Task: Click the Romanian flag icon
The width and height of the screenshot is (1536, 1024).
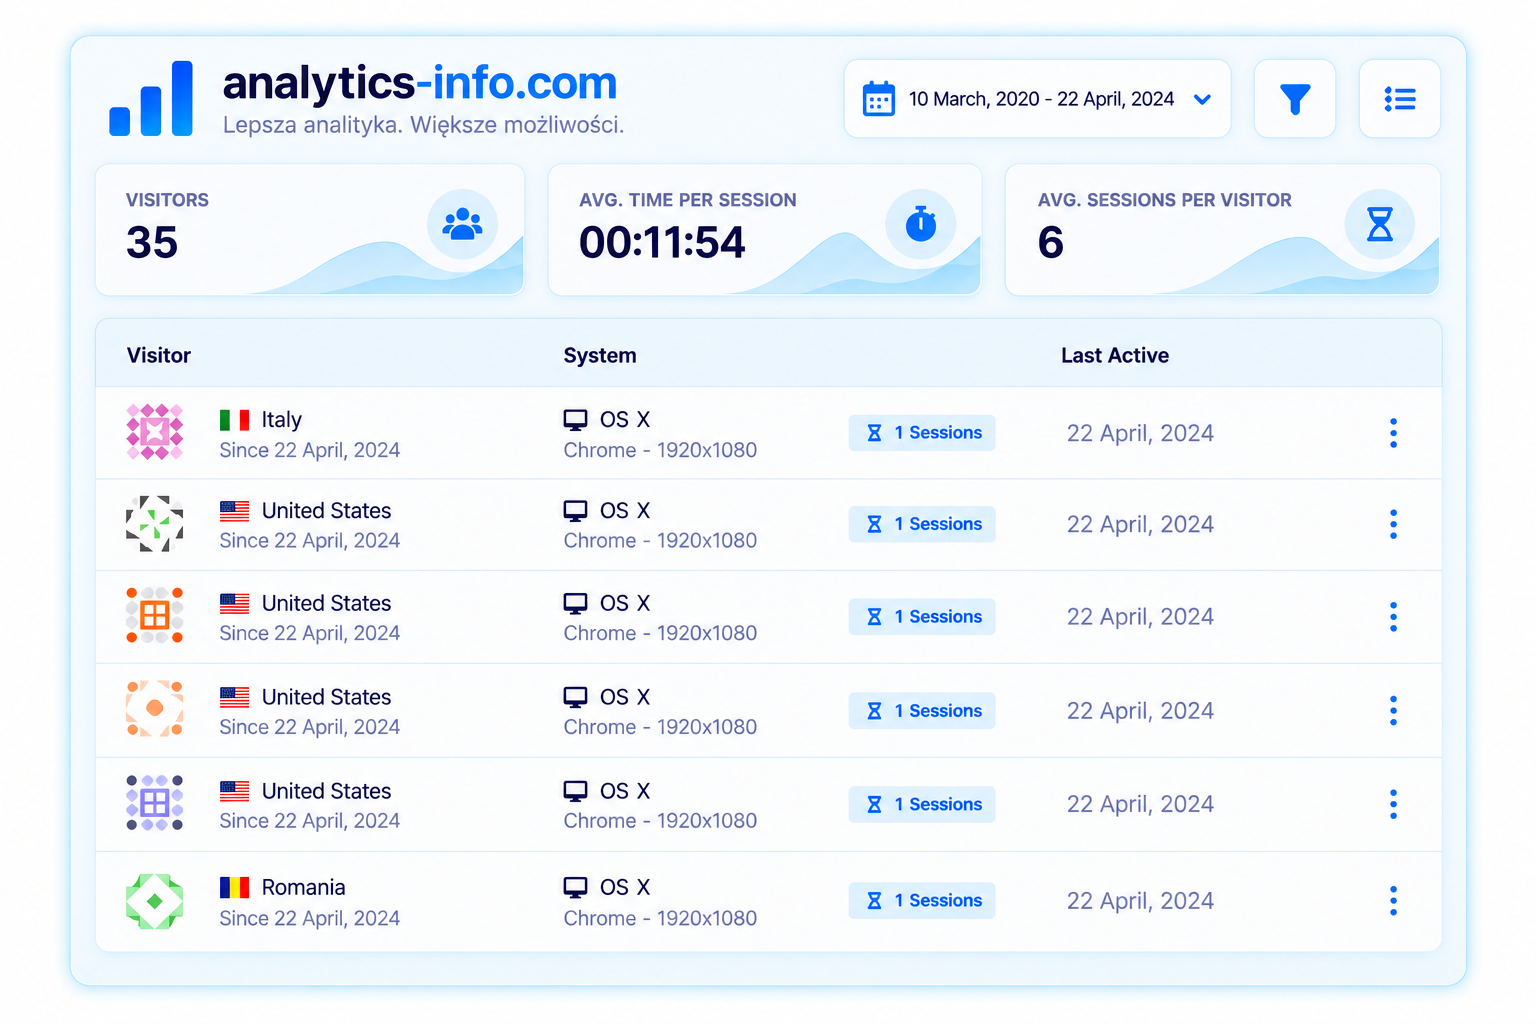Action: point(235,887)
